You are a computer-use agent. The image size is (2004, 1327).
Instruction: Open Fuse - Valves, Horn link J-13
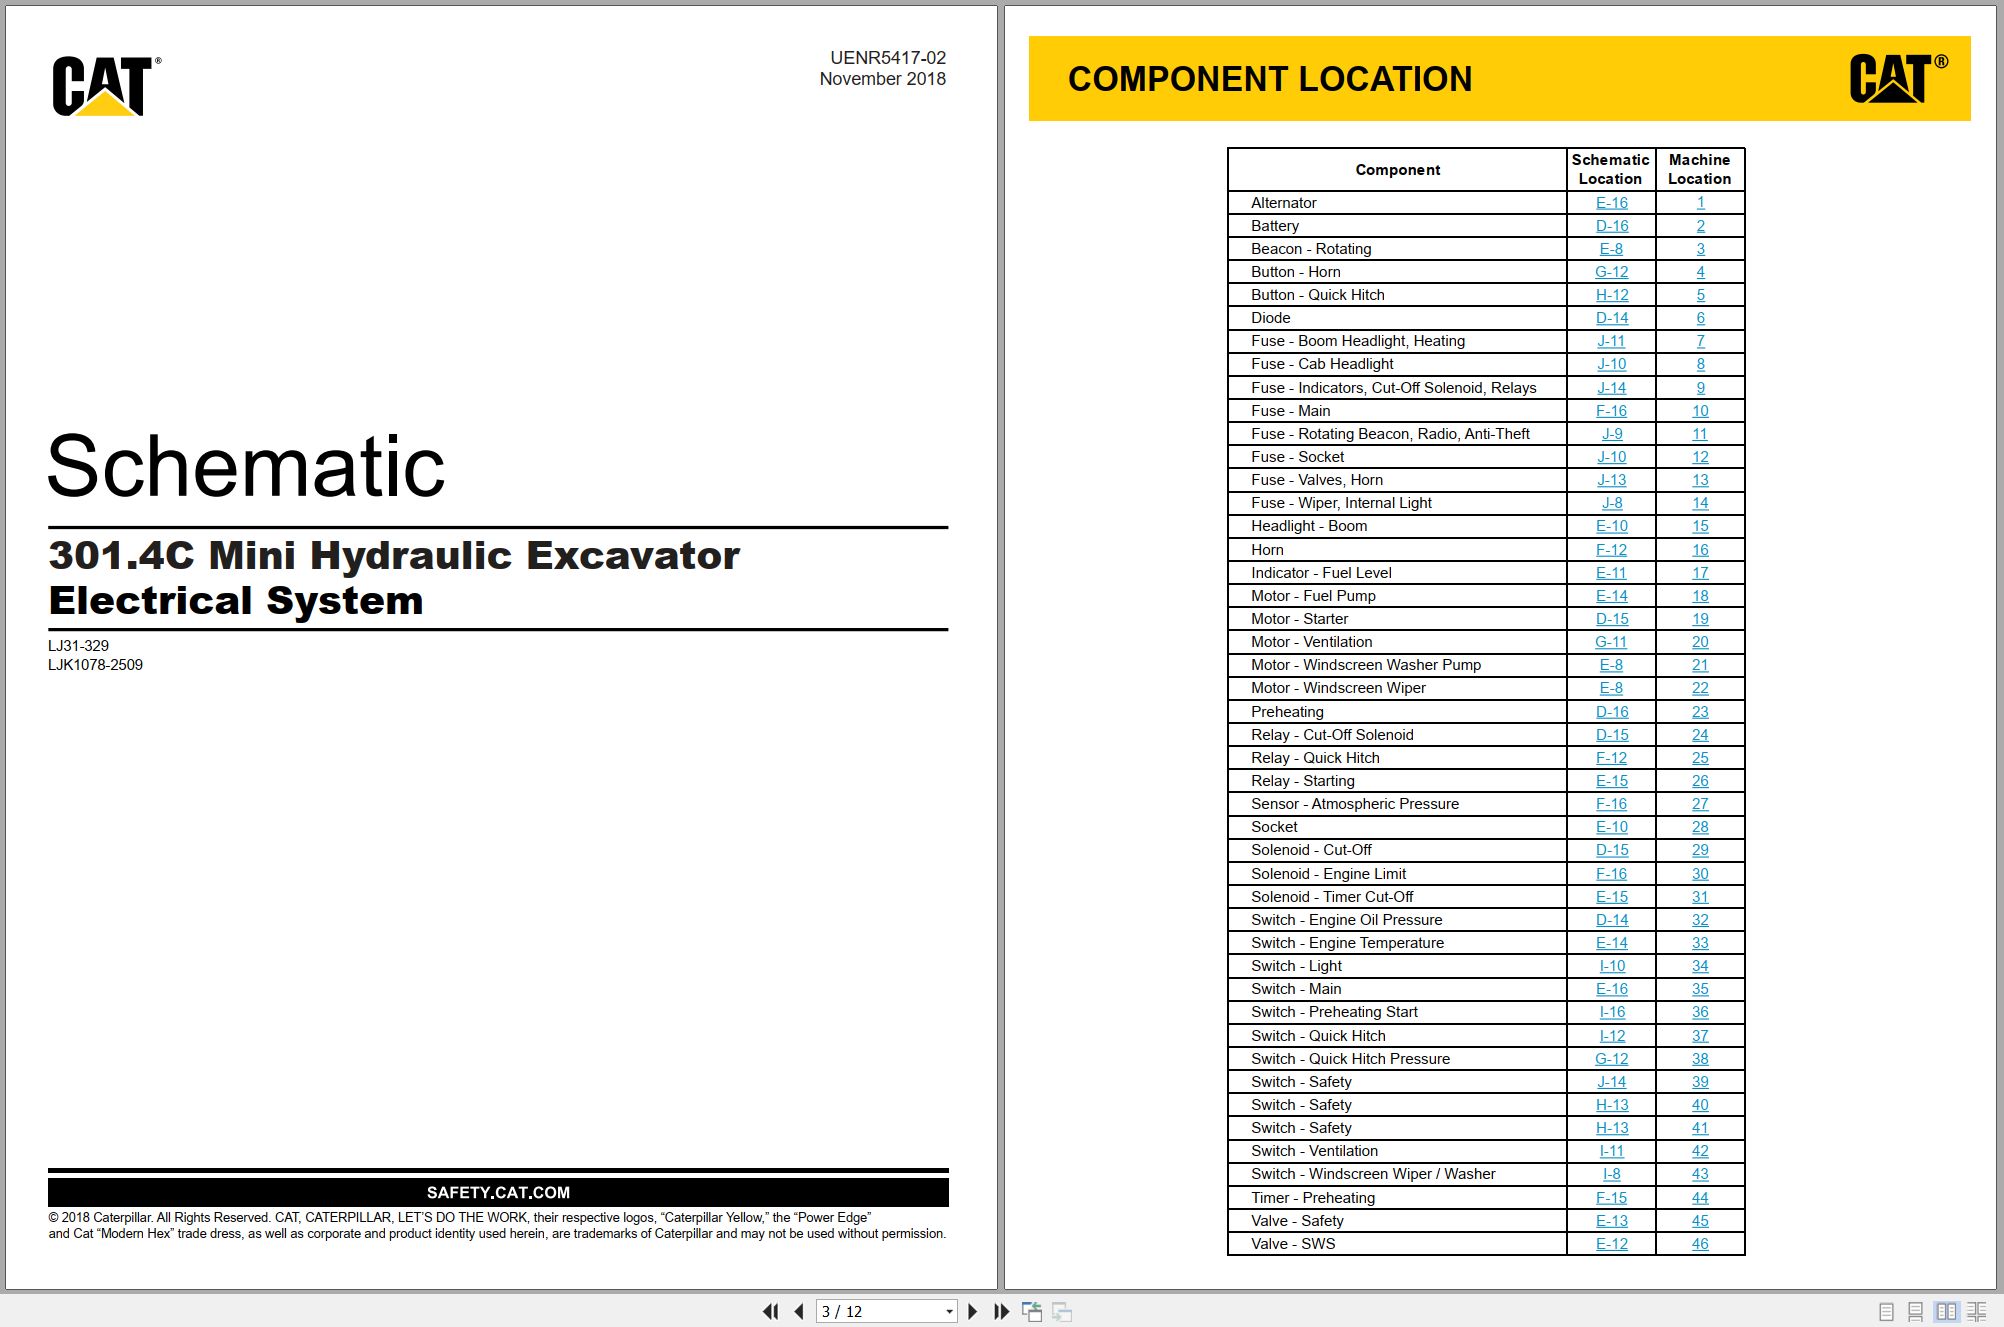(x=1611, y=480)
